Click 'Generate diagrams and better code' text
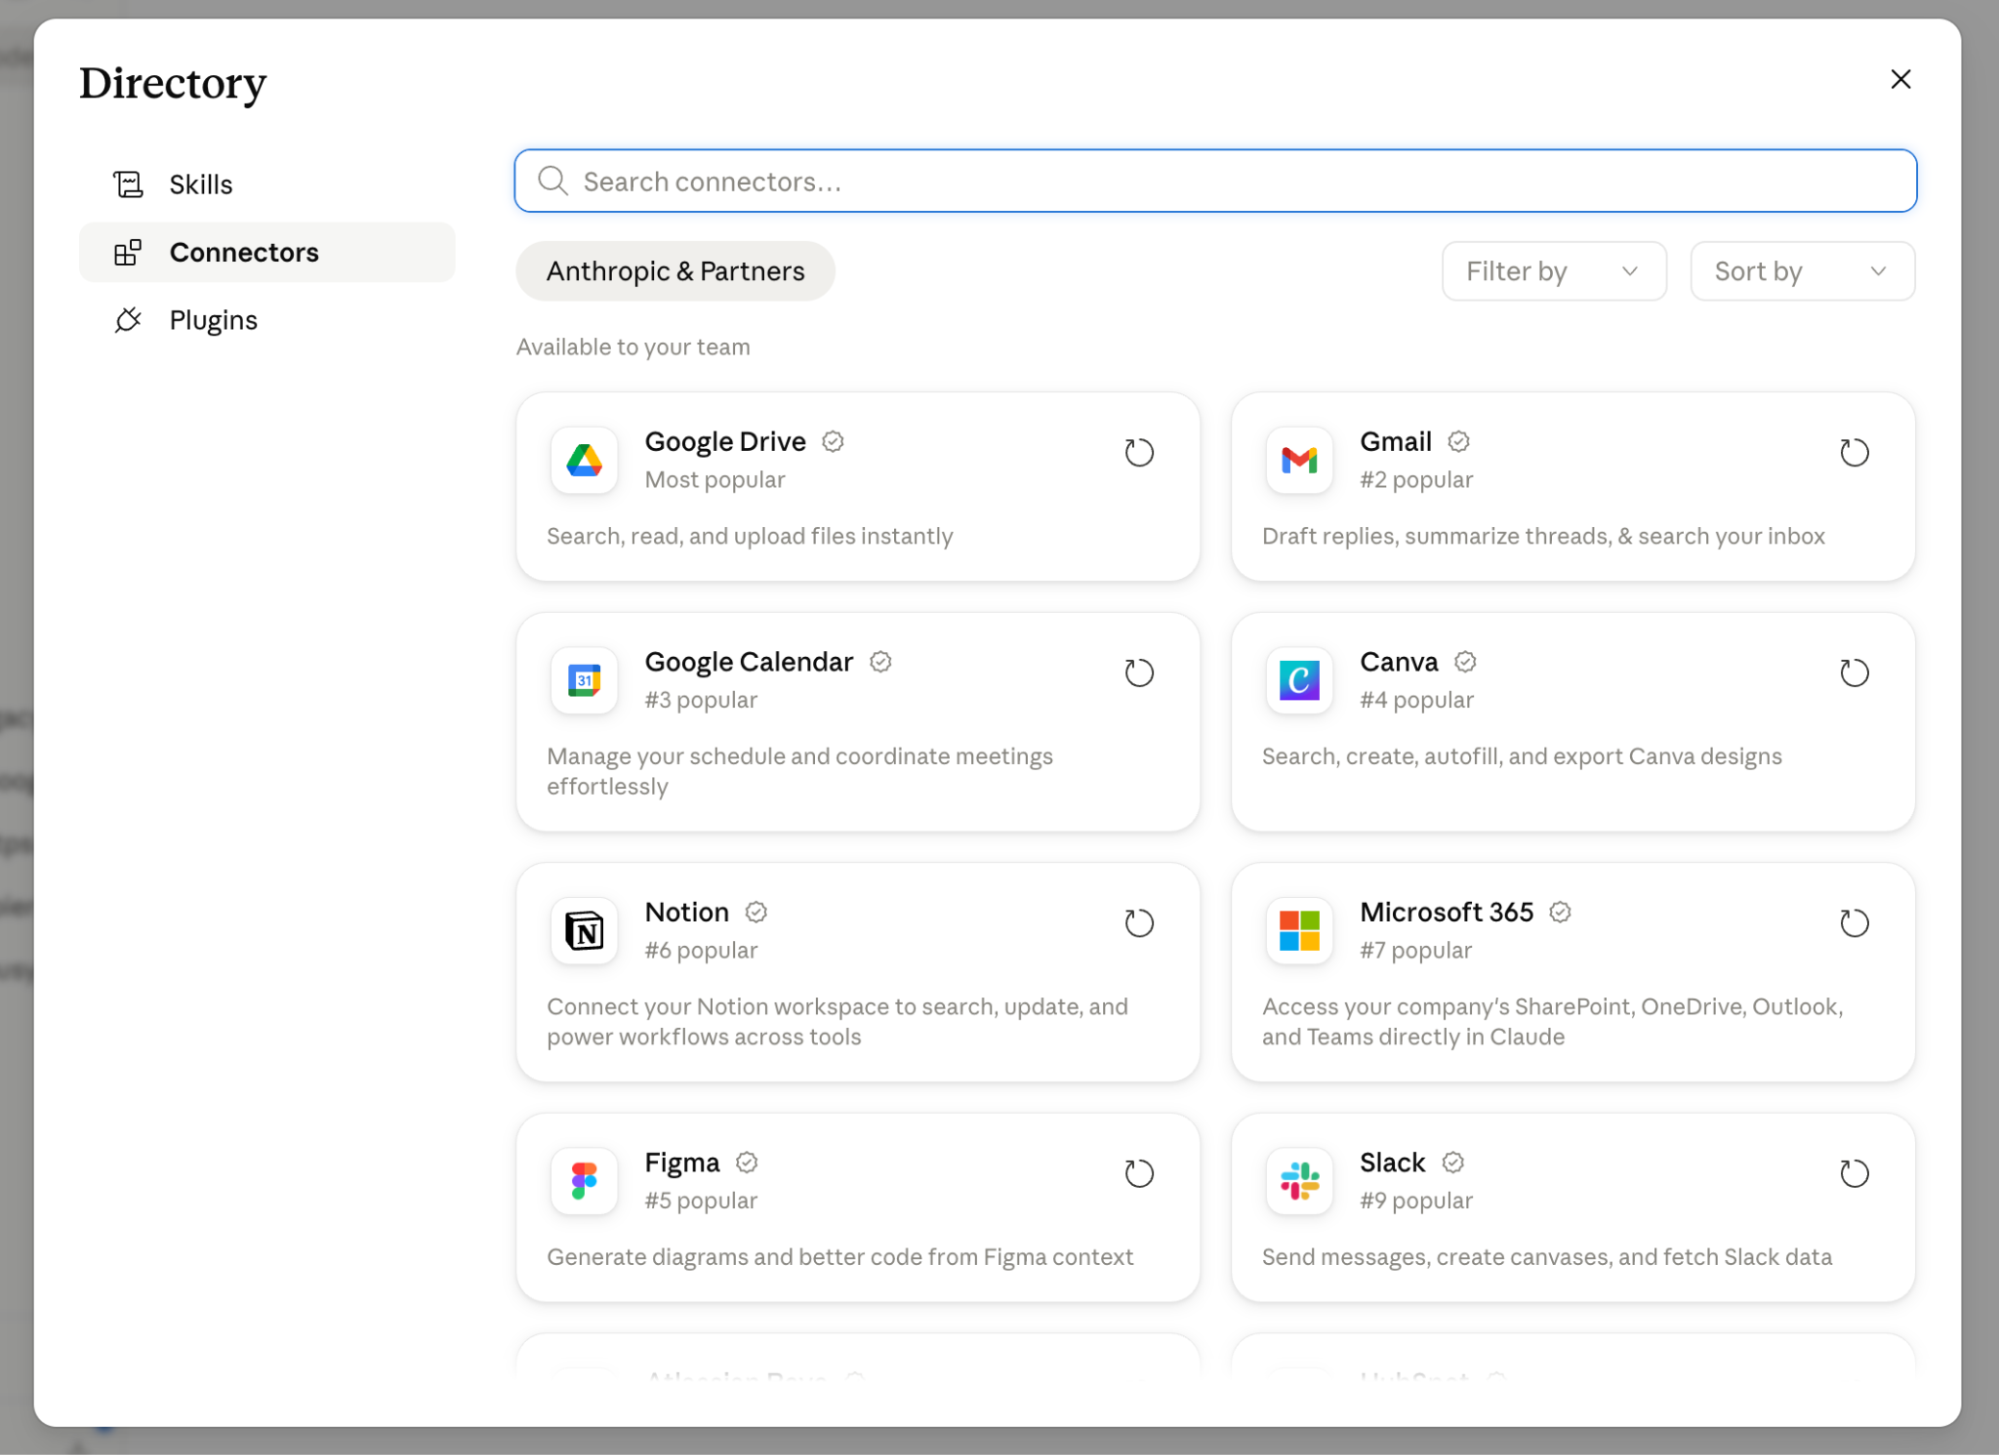The height and width of the screenshot is (1456, 1999). [x=840, y=1256]
